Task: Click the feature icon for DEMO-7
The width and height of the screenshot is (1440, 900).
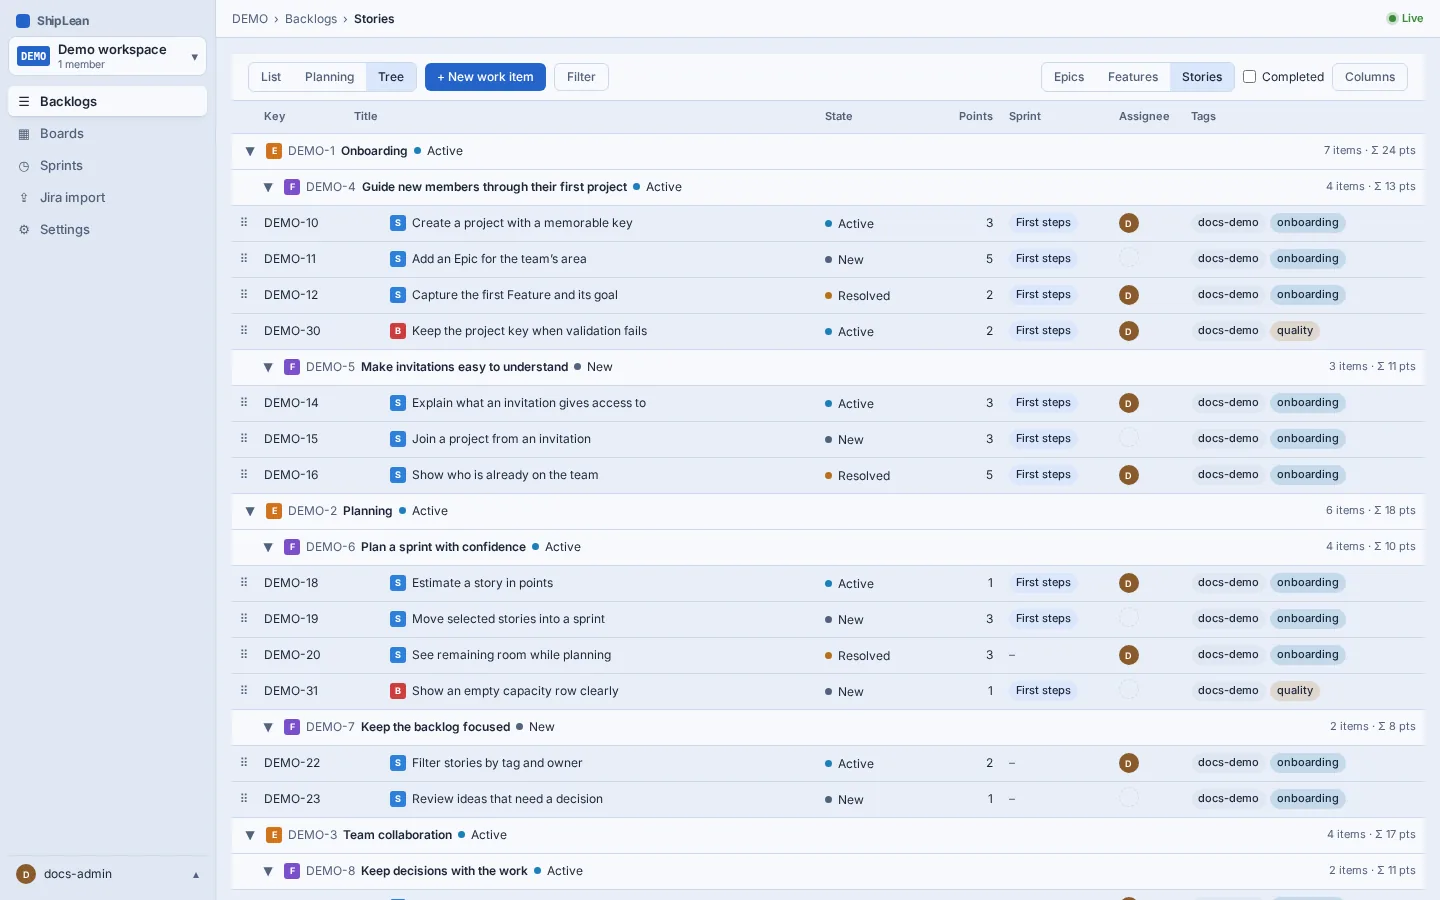Action: tap(292, 727)
